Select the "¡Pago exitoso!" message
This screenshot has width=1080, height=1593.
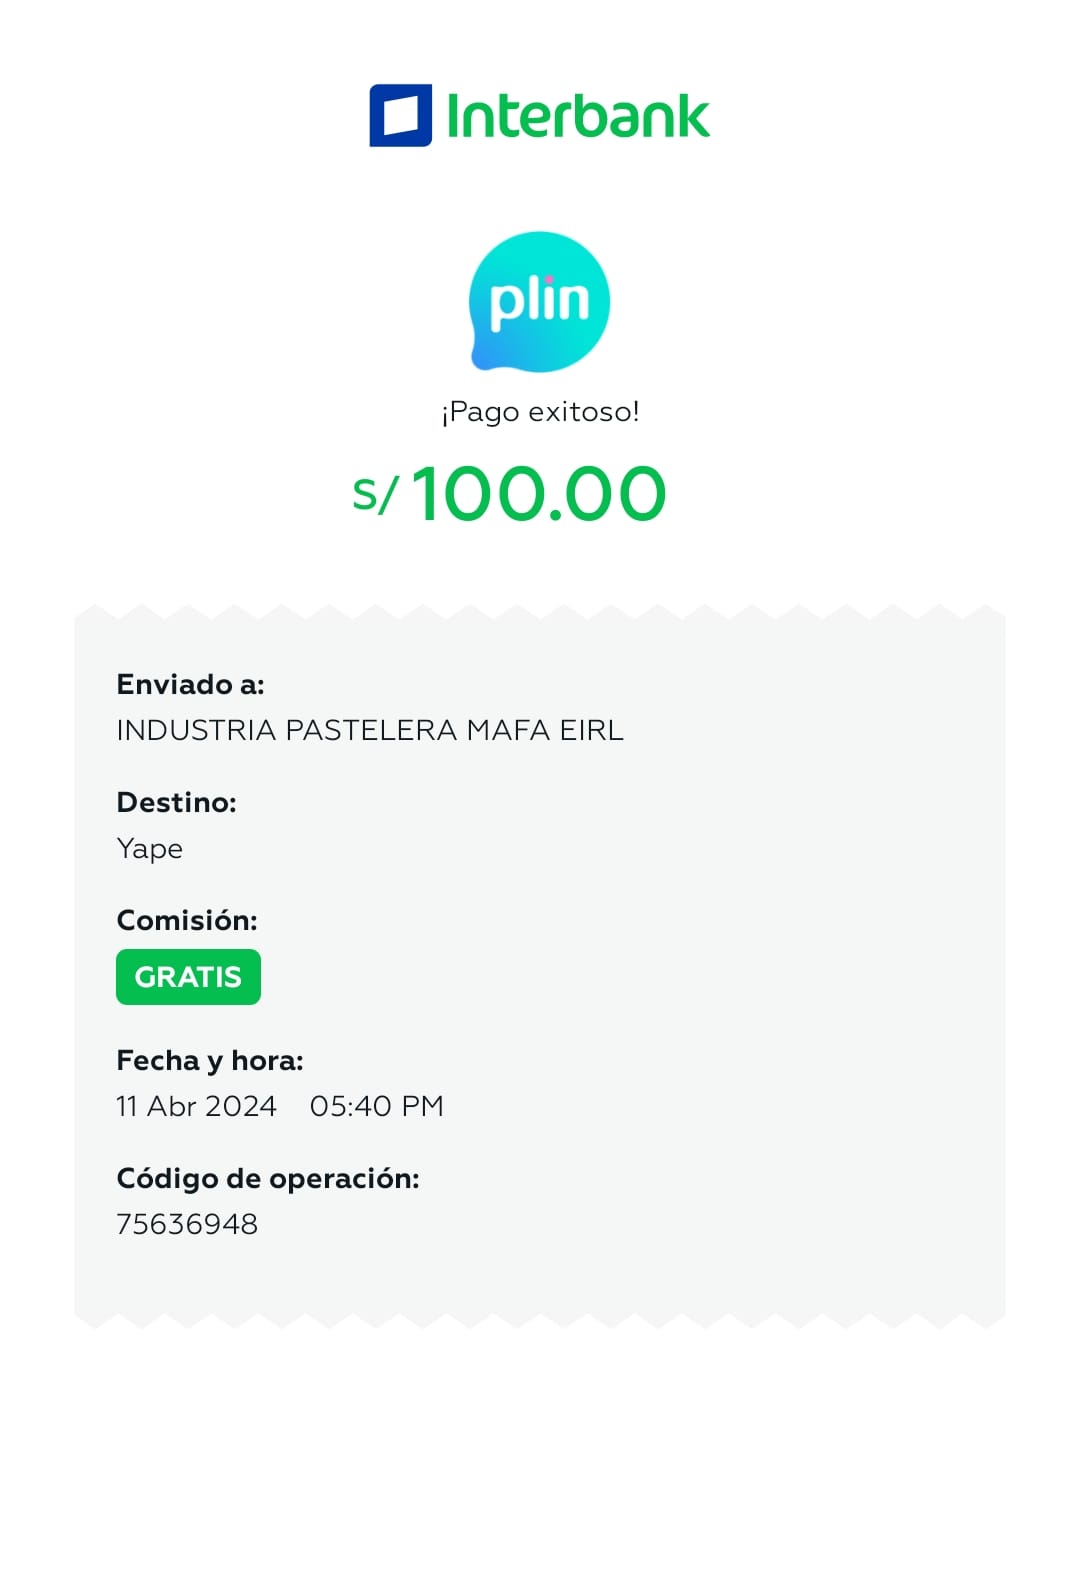(540, 412)
